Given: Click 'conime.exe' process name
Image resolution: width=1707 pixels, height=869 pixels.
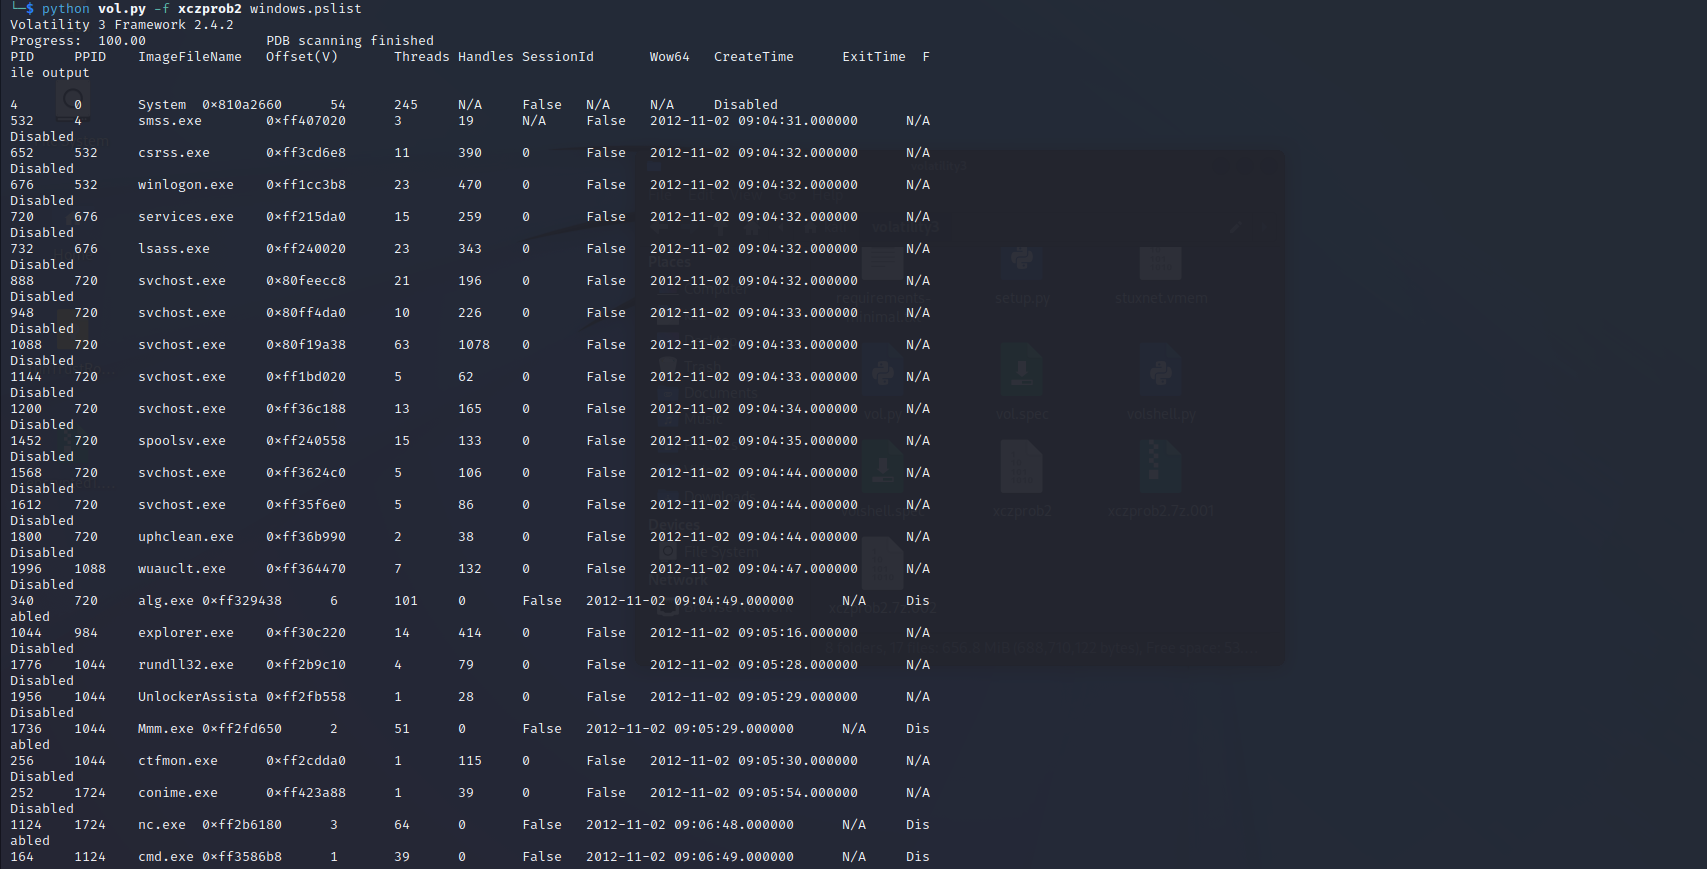Looking at the screenshot, I should click(x=178, y=793).
